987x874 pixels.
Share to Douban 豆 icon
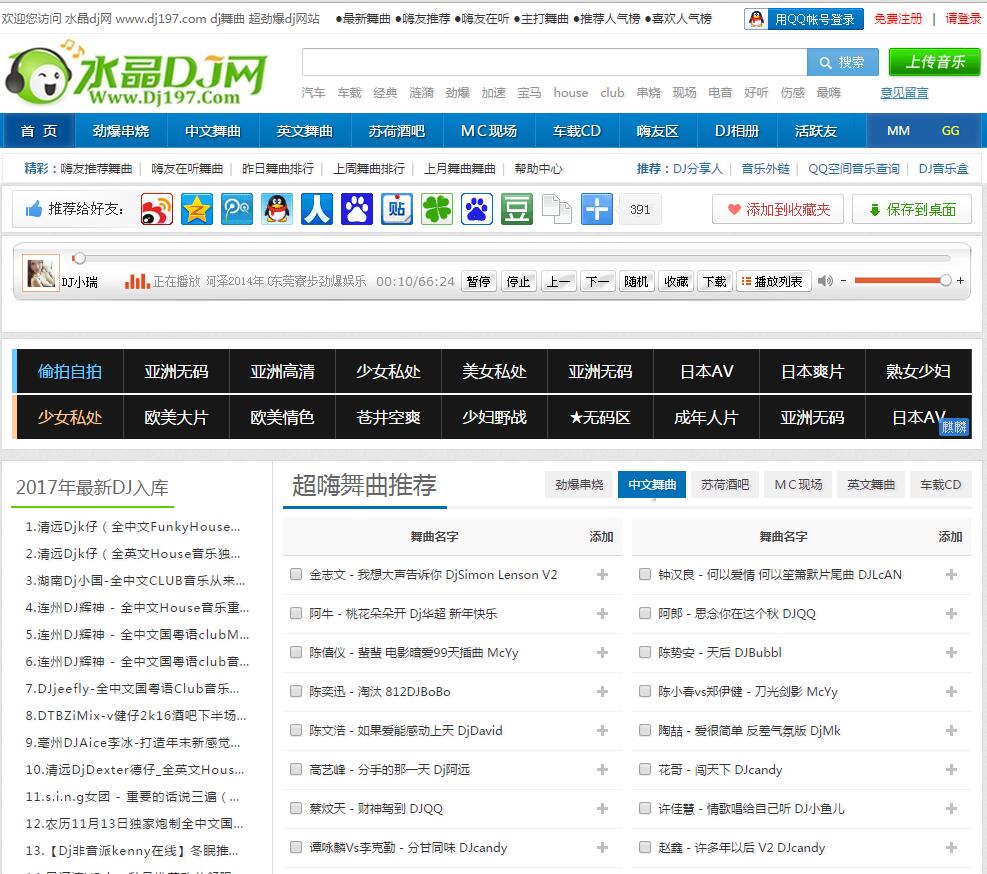(517, 209)
